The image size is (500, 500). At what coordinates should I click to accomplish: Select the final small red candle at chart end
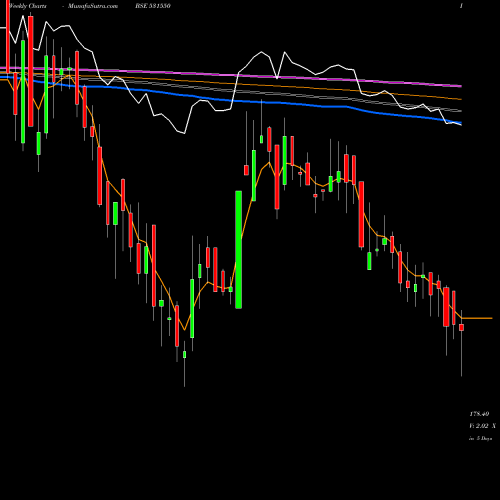click(x=461, y=327)
